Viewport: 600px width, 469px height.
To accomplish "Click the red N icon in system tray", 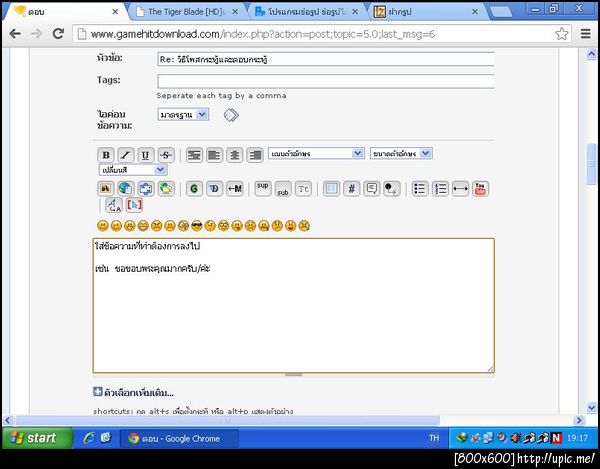I will 556,438.
